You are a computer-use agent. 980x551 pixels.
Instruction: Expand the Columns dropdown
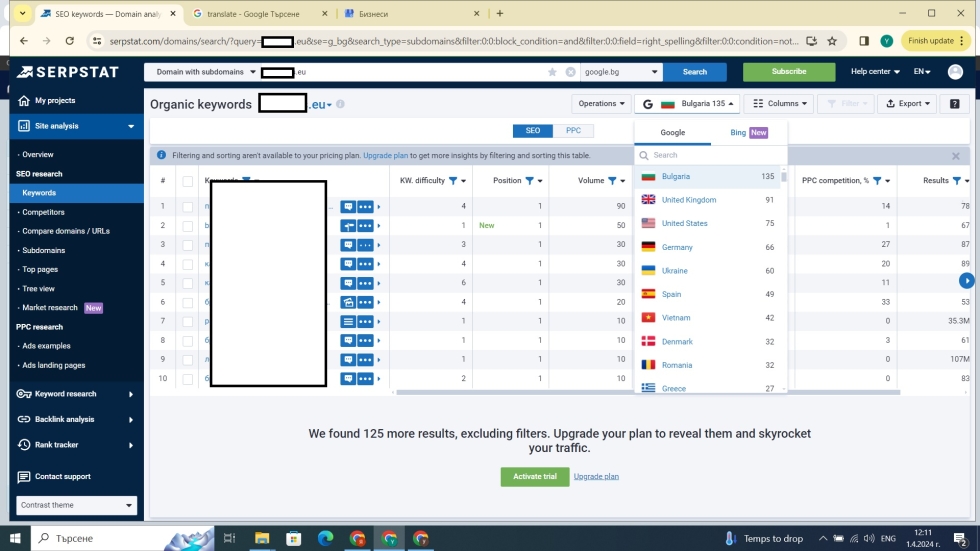click(x=777, y=103)
